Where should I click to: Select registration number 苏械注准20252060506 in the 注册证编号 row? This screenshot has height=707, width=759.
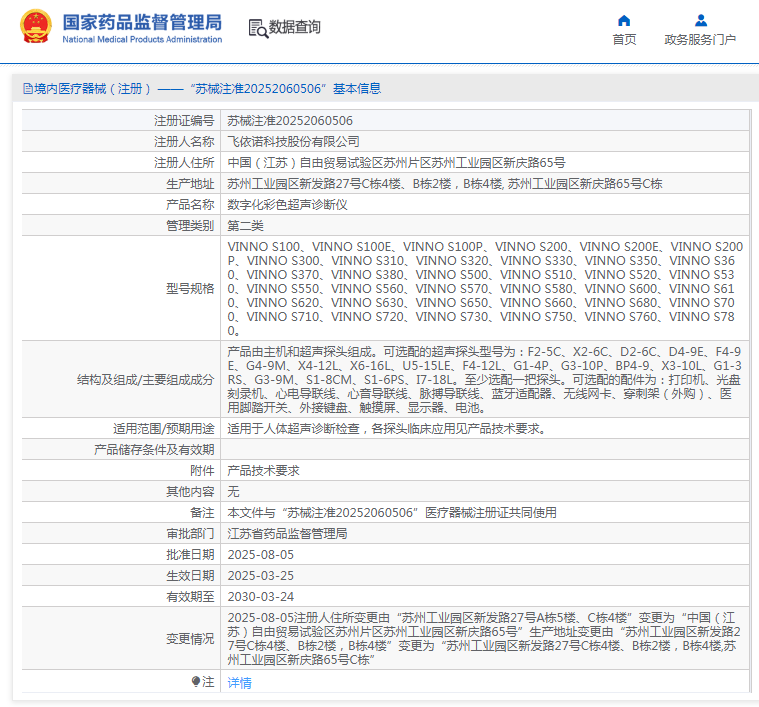point(289,120)
